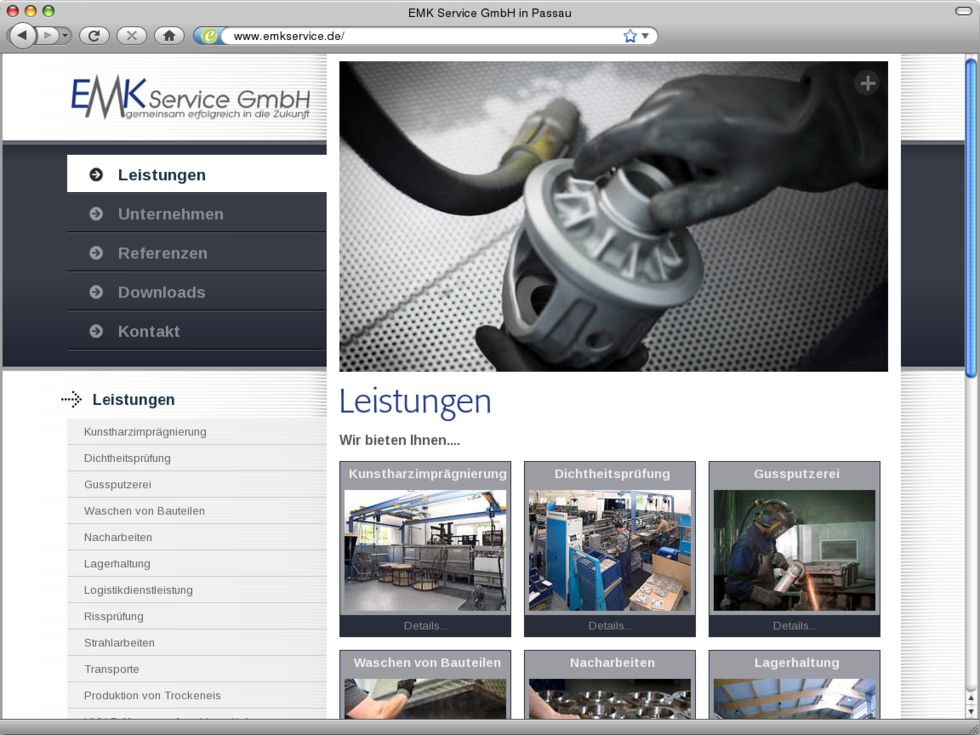The width and height of the screenshot is (980, 735).
Task: Click the arrow icon beside Unternehmen
Action: (x=96, y=214)
